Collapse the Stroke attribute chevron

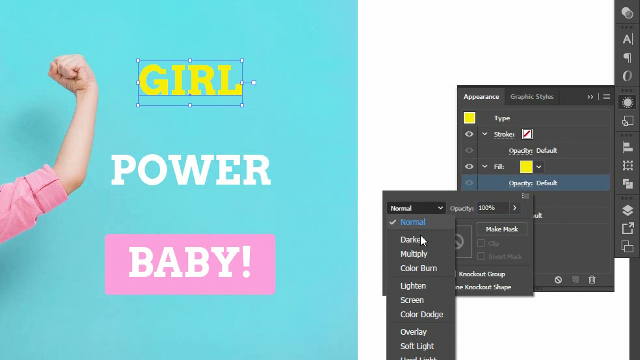coord(484,134)
